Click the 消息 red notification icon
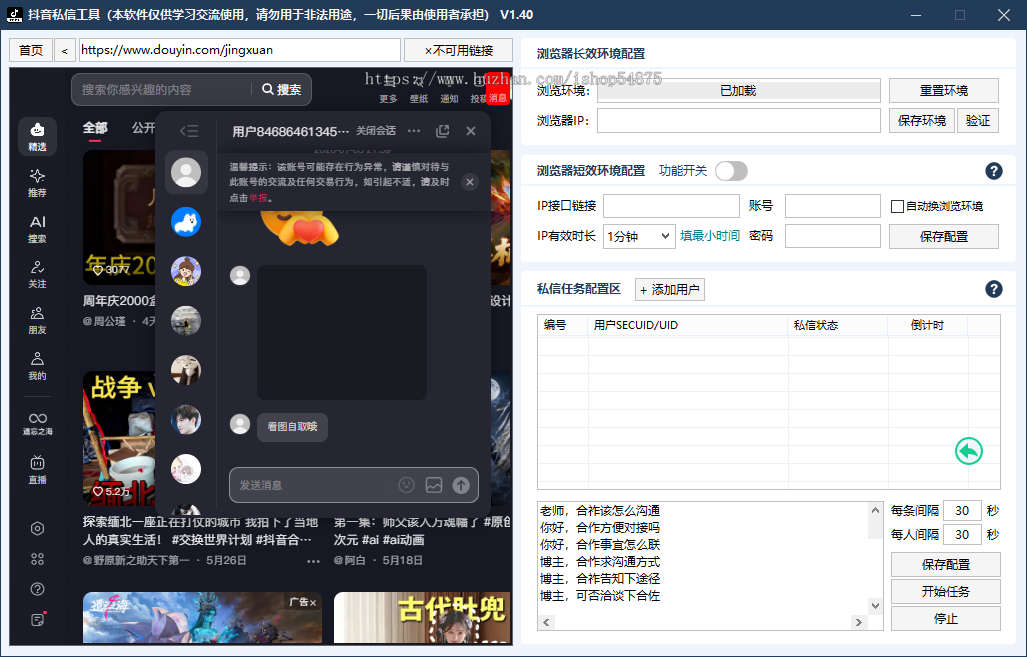Screen dimensions: 1027x657 pyautogui.click(x=498, y=88)
